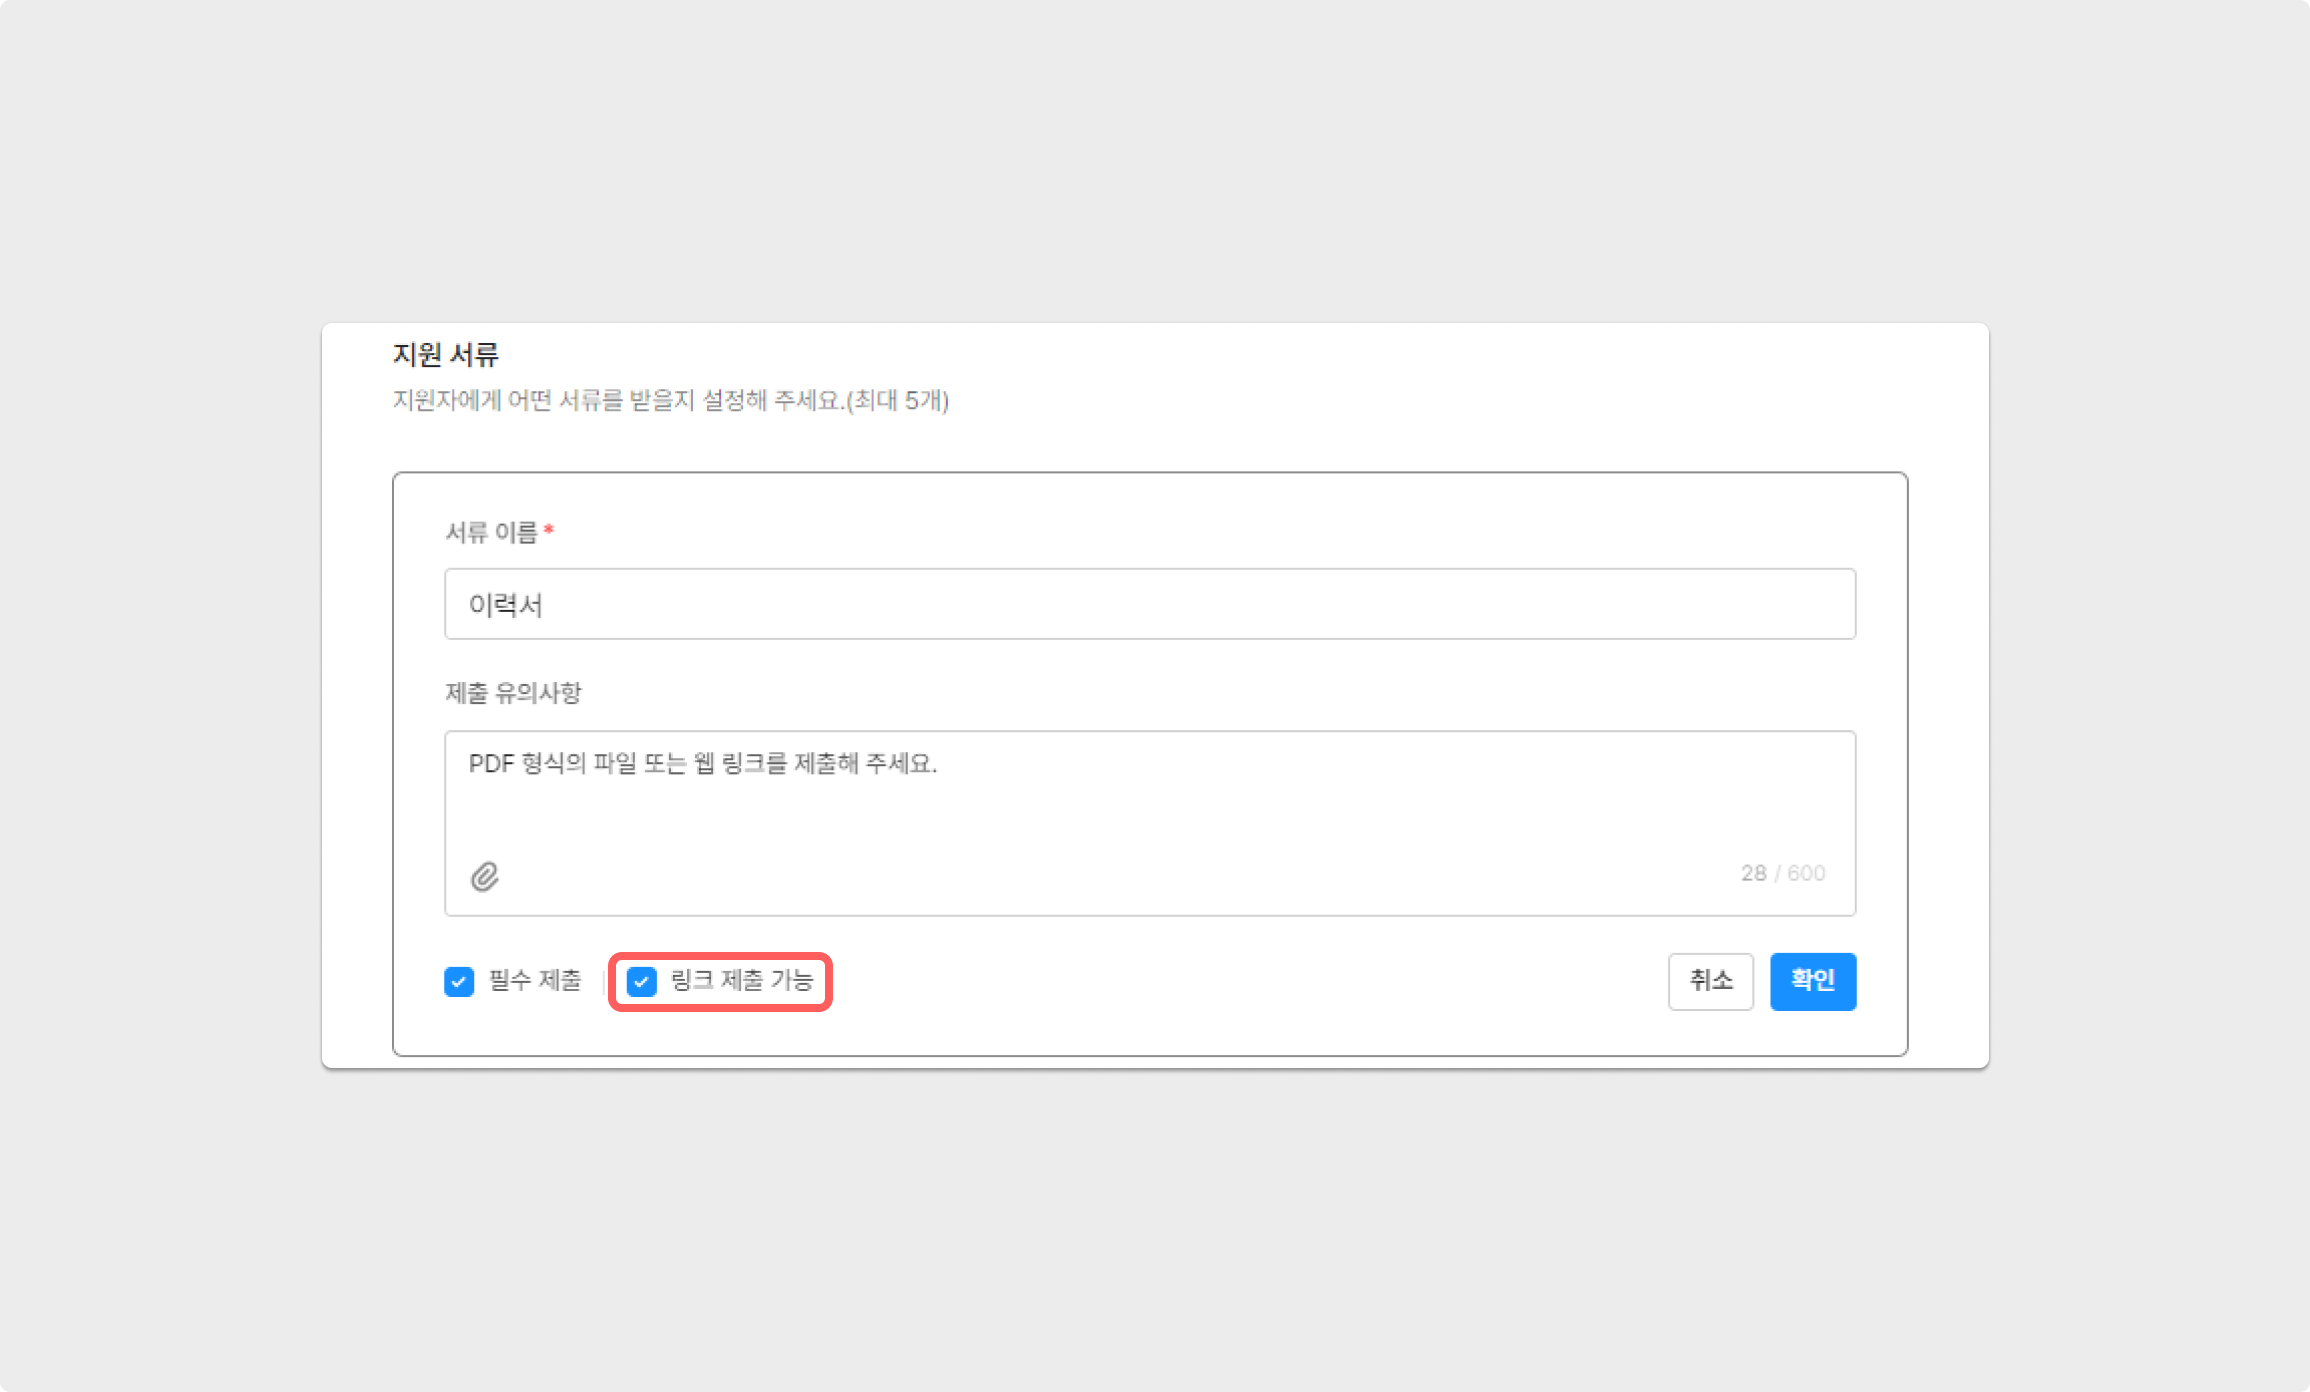Click the paperclip attachment icon

(x=485, y=877)
